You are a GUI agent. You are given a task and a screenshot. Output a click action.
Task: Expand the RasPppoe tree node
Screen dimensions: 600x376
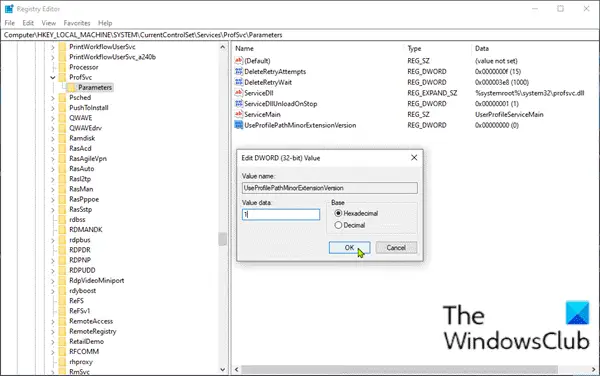(x=52, y=199)
